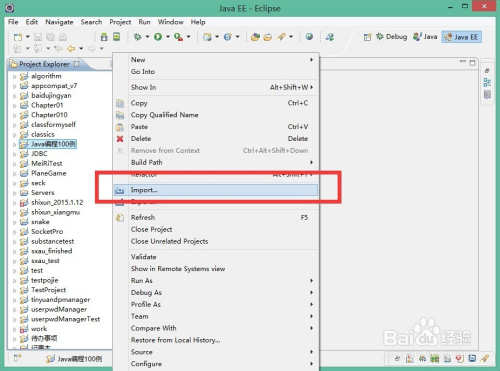This screenshot has height=371, width=500.
Task: Select the userpwdManagerTest project
Action: point(65,319)
